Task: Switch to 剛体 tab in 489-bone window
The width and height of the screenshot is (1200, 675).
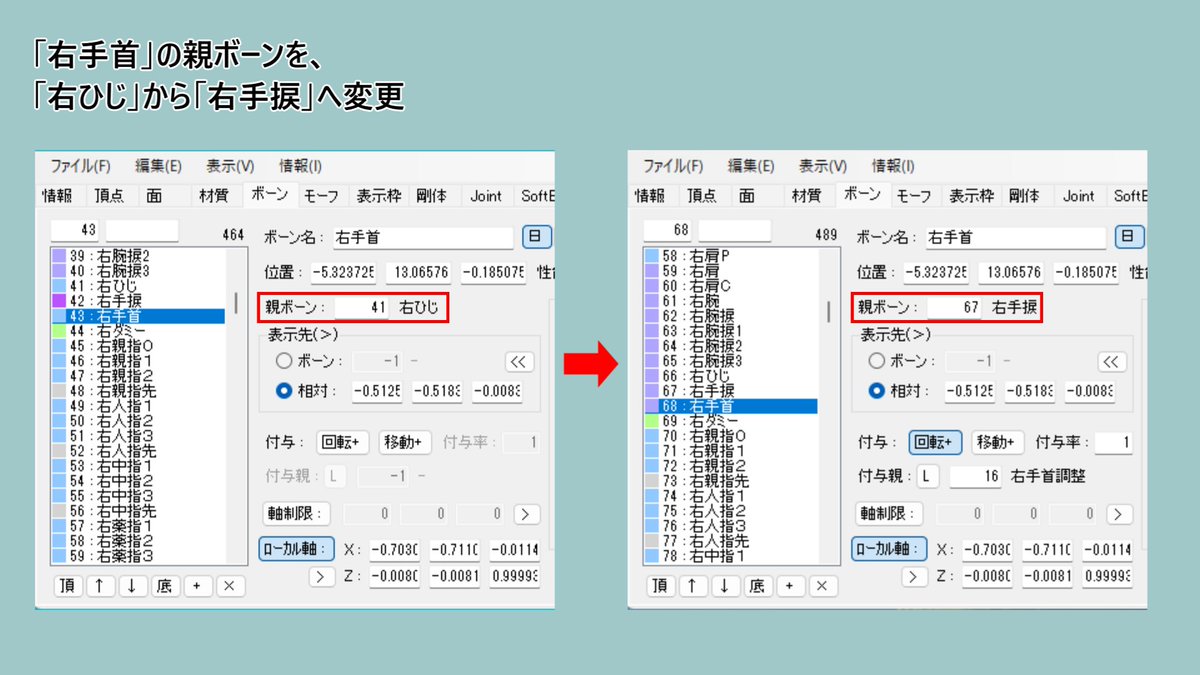Action: [1024, 196]
